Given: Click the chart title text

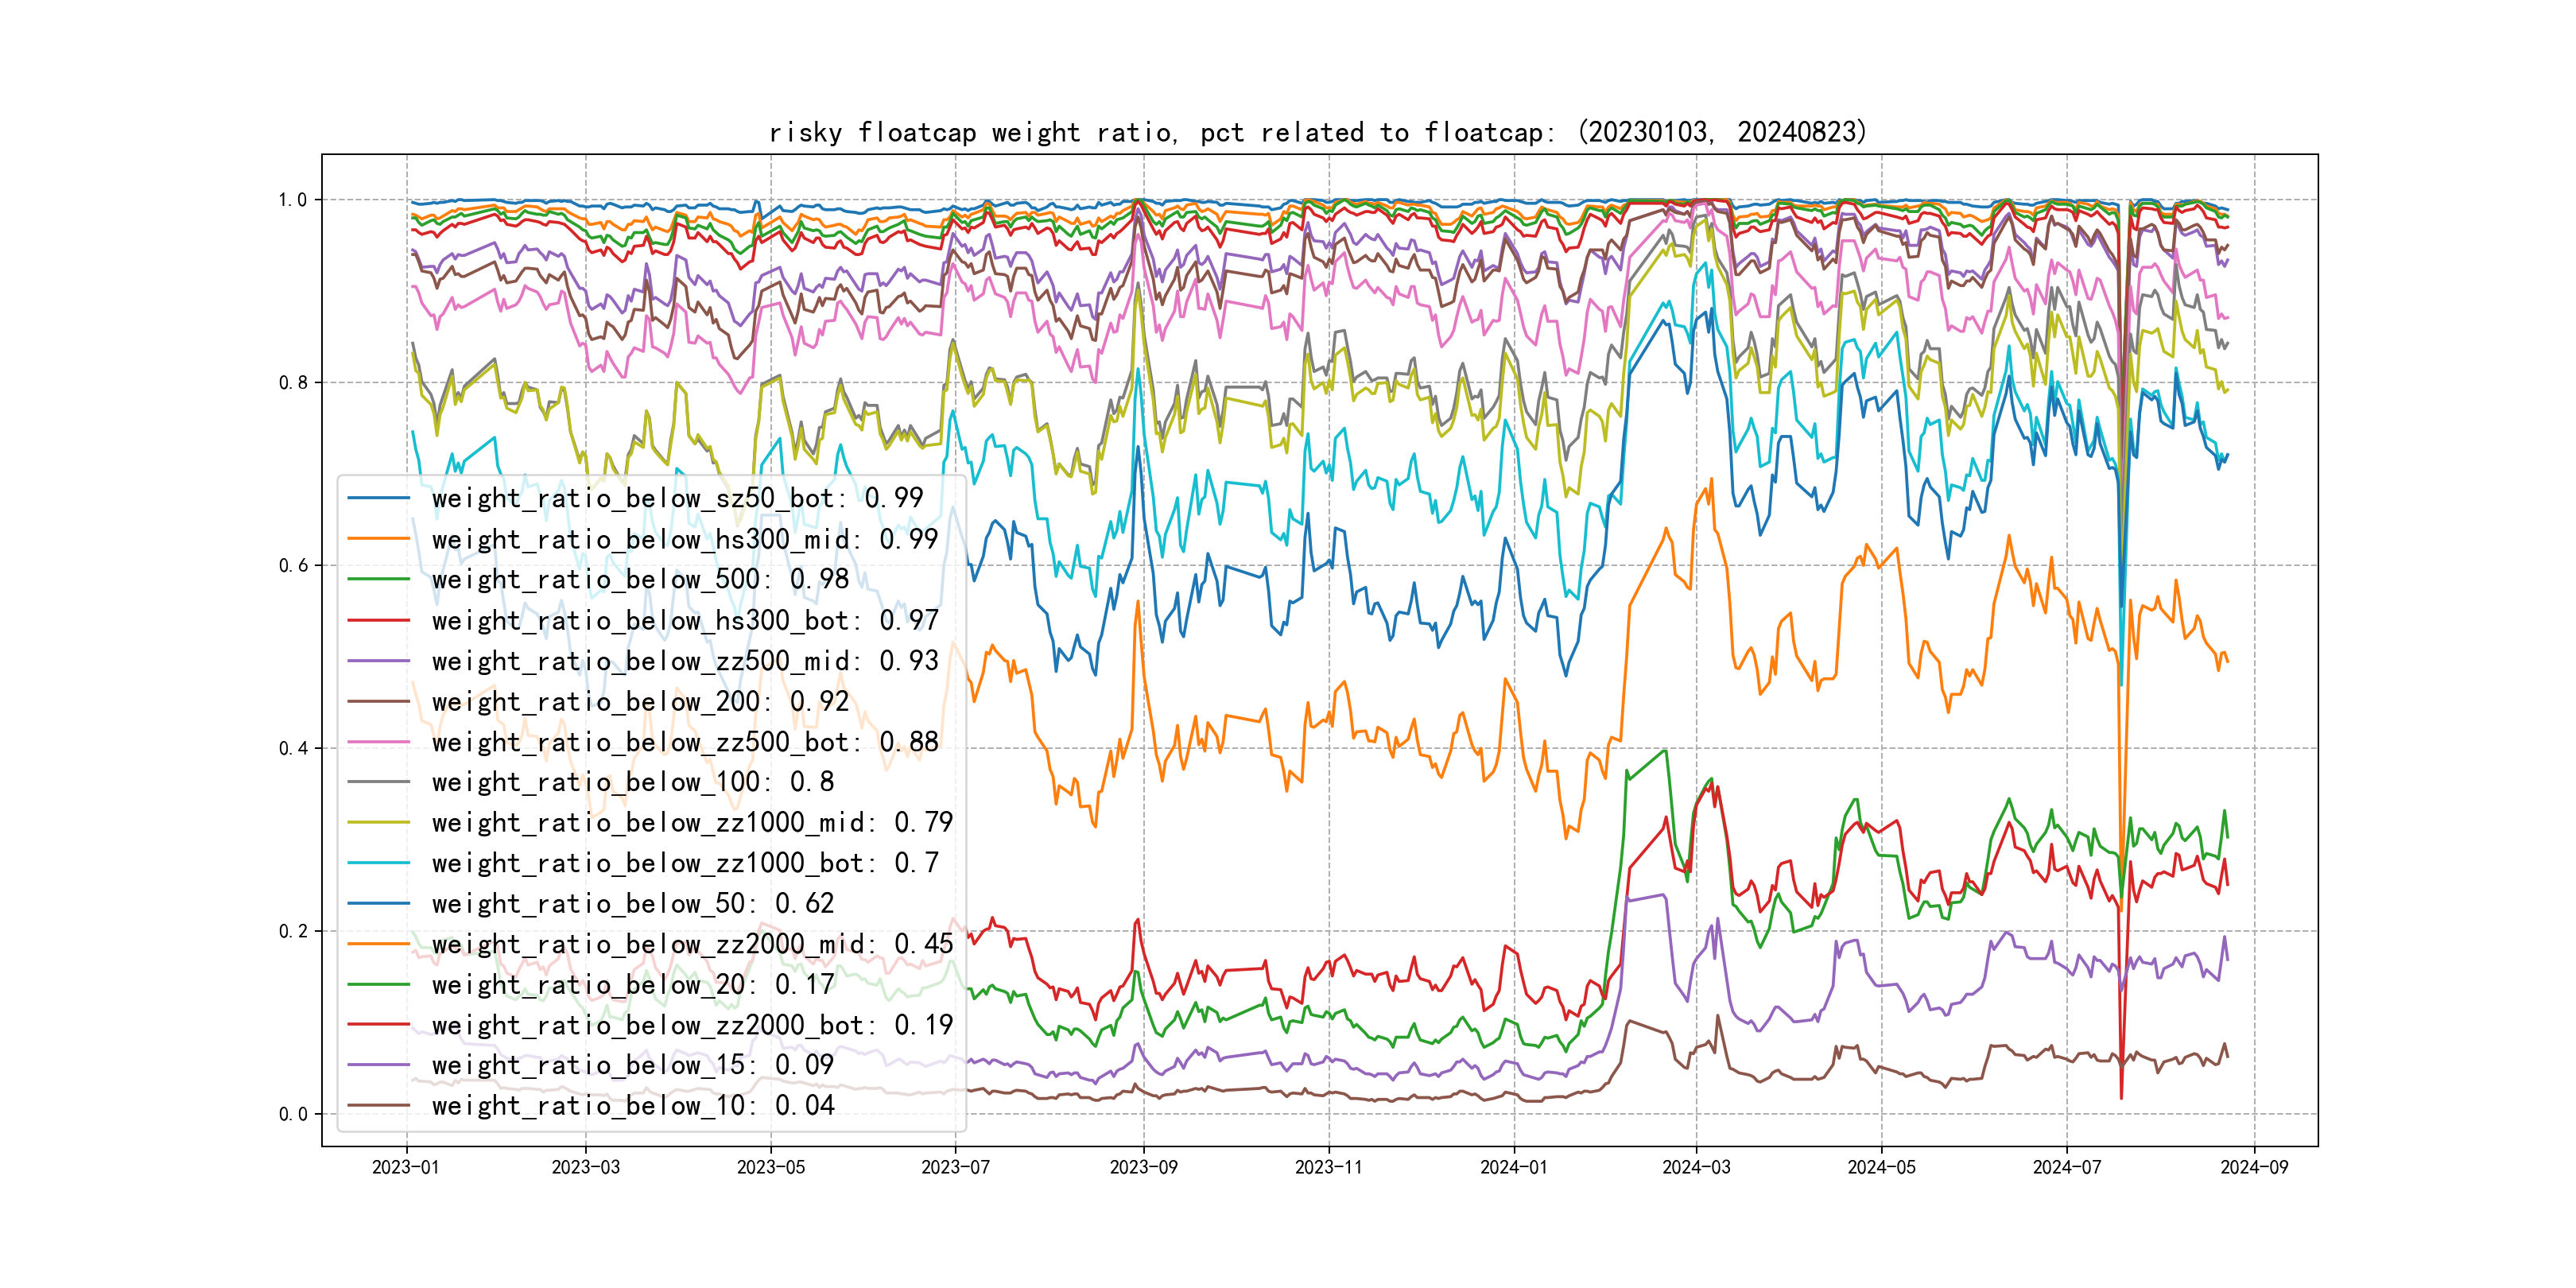Looking at the screenshot, I should pos(1317,132).
